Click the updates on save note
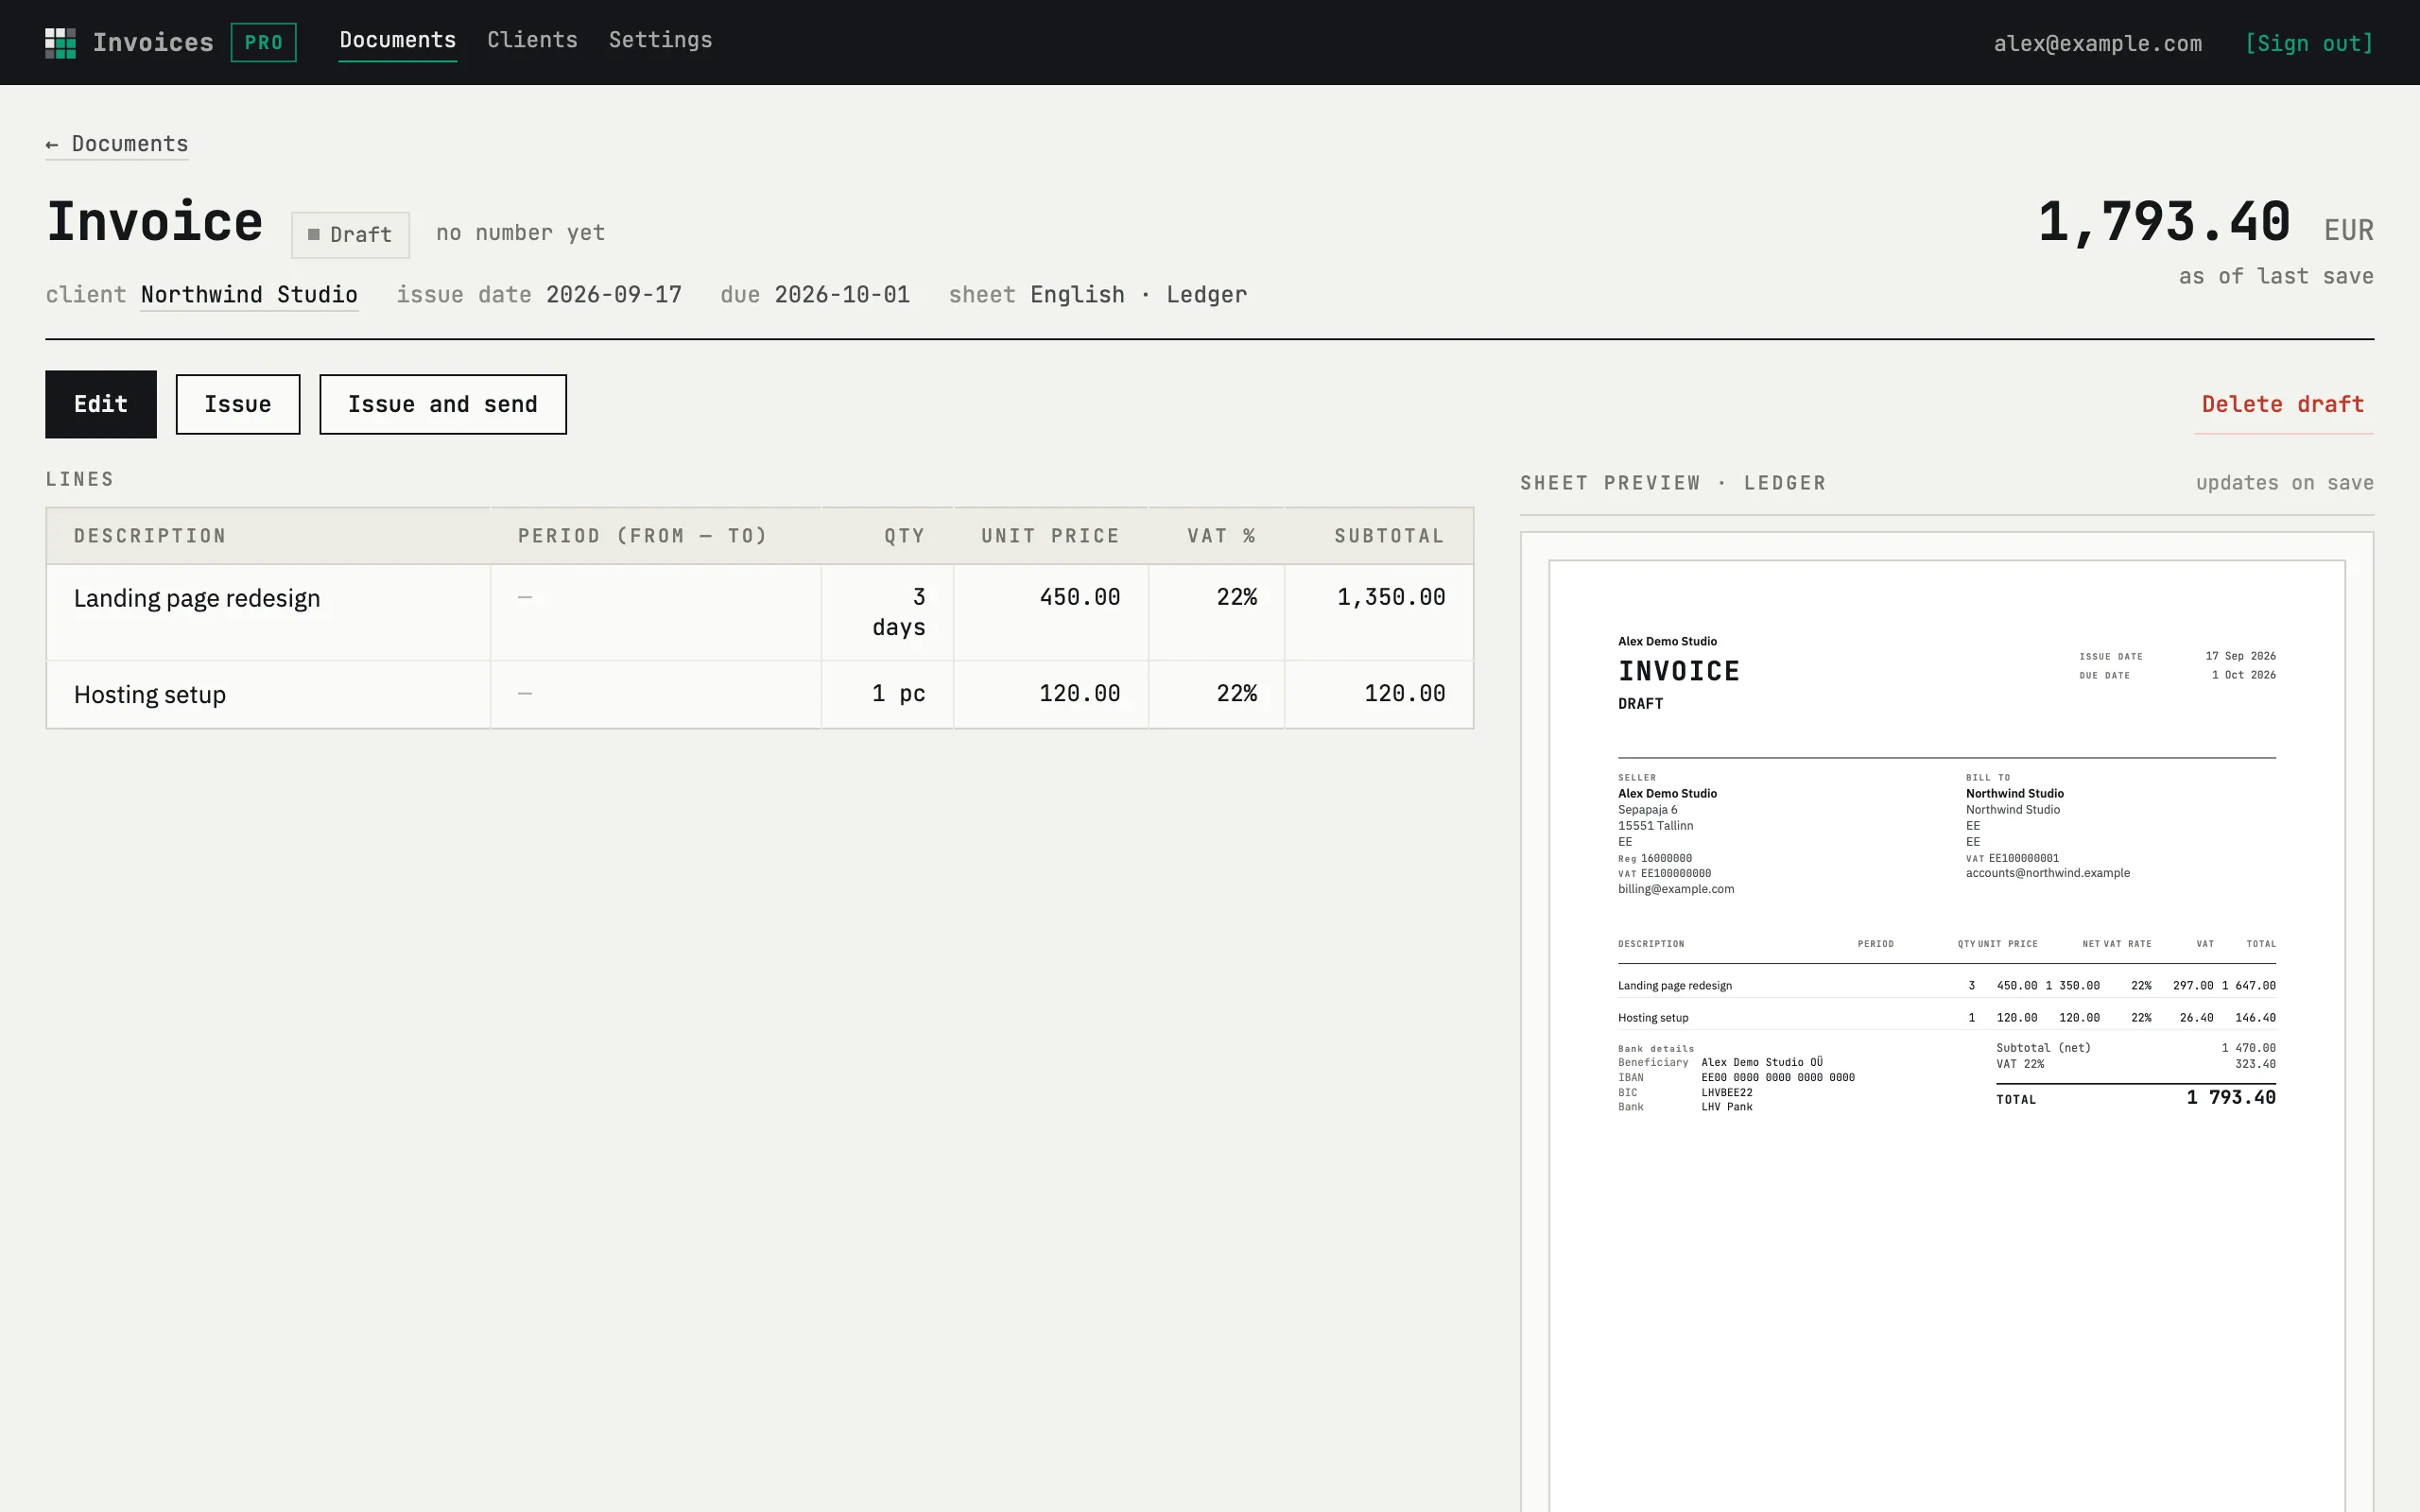2420x1512 pixels. click(2284, 483)
